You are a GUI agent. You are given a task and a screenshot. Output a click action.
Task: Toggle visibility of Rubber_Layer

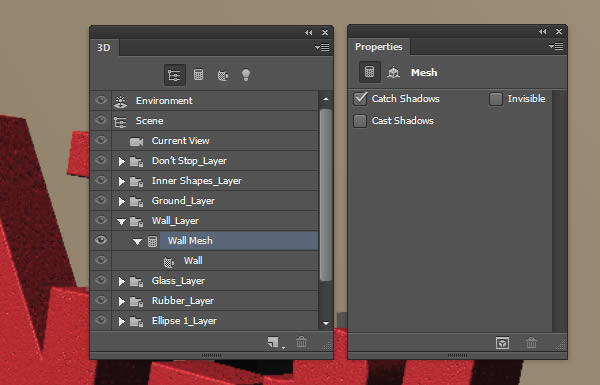[101, 300]
